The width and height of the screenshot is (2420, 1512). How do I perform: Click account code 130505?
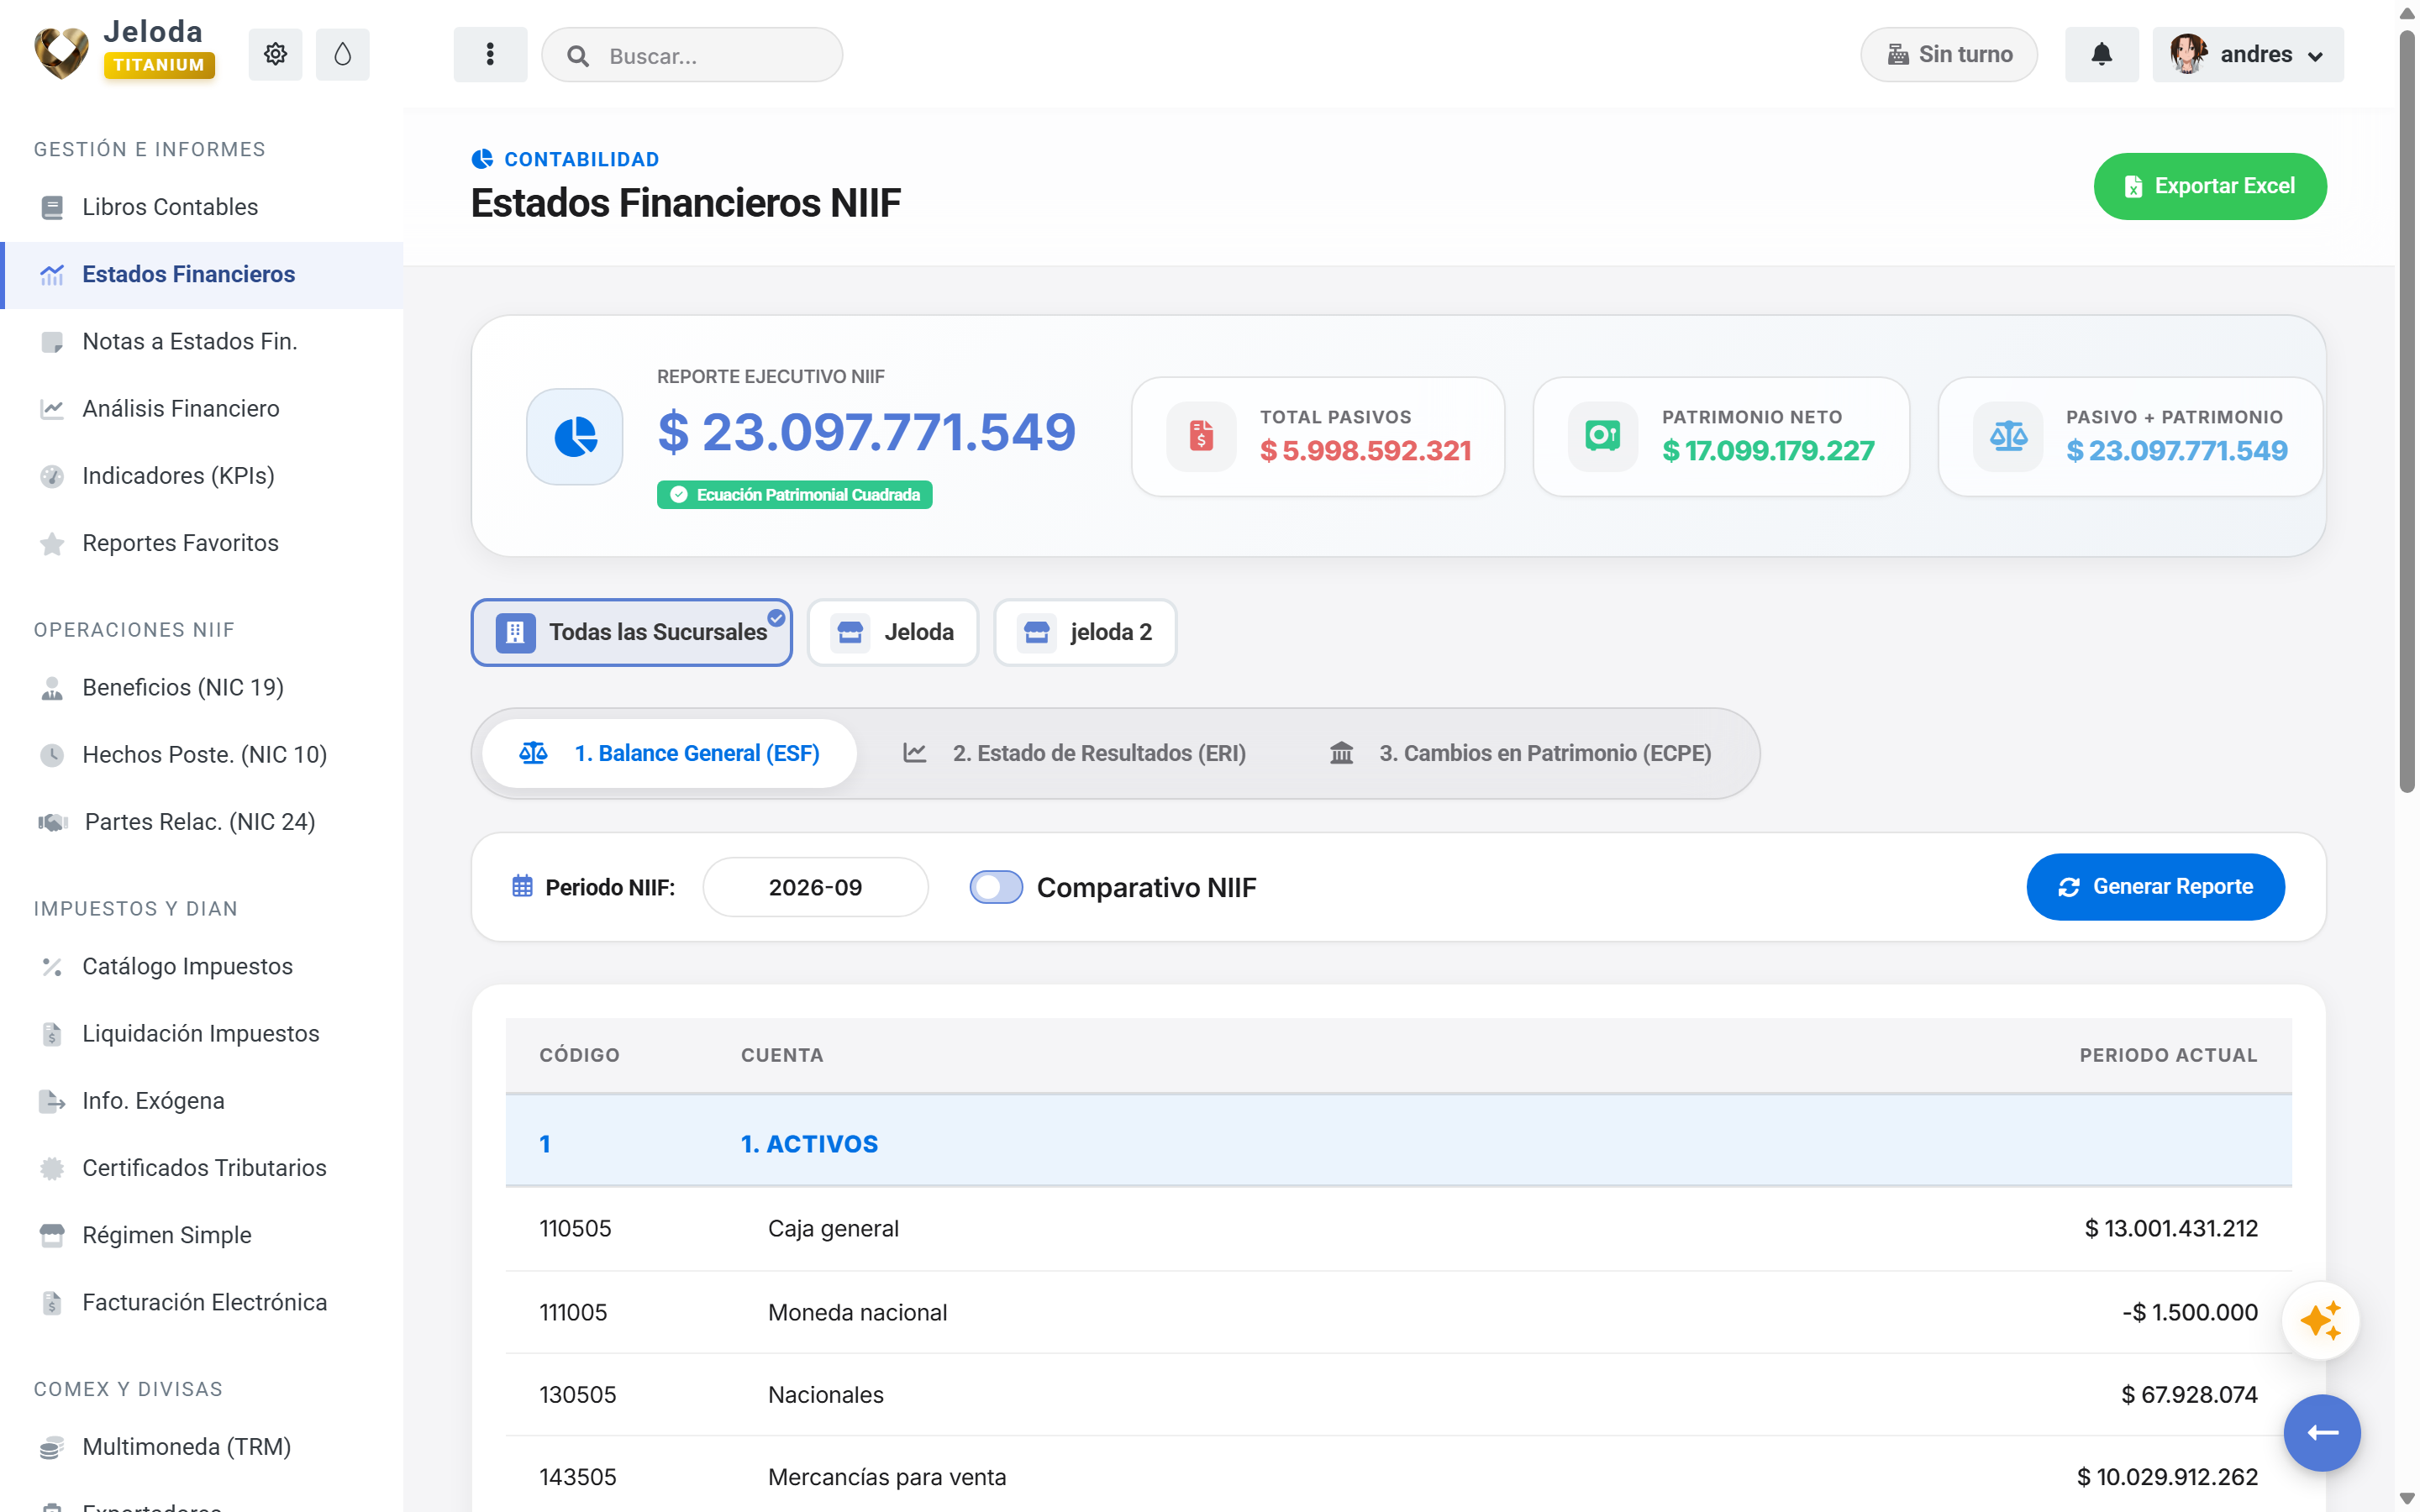(577, 1394)
